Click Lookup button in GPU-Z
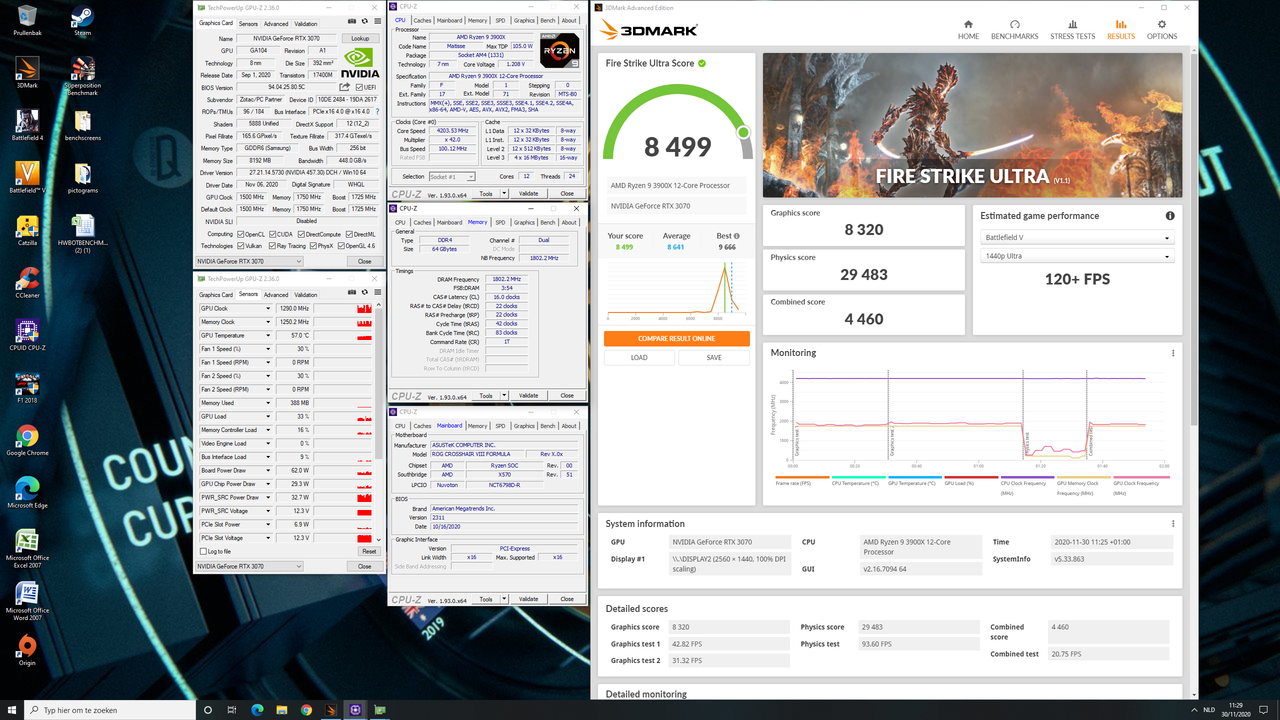This screenshot has width=1280, height=720. 361,39
